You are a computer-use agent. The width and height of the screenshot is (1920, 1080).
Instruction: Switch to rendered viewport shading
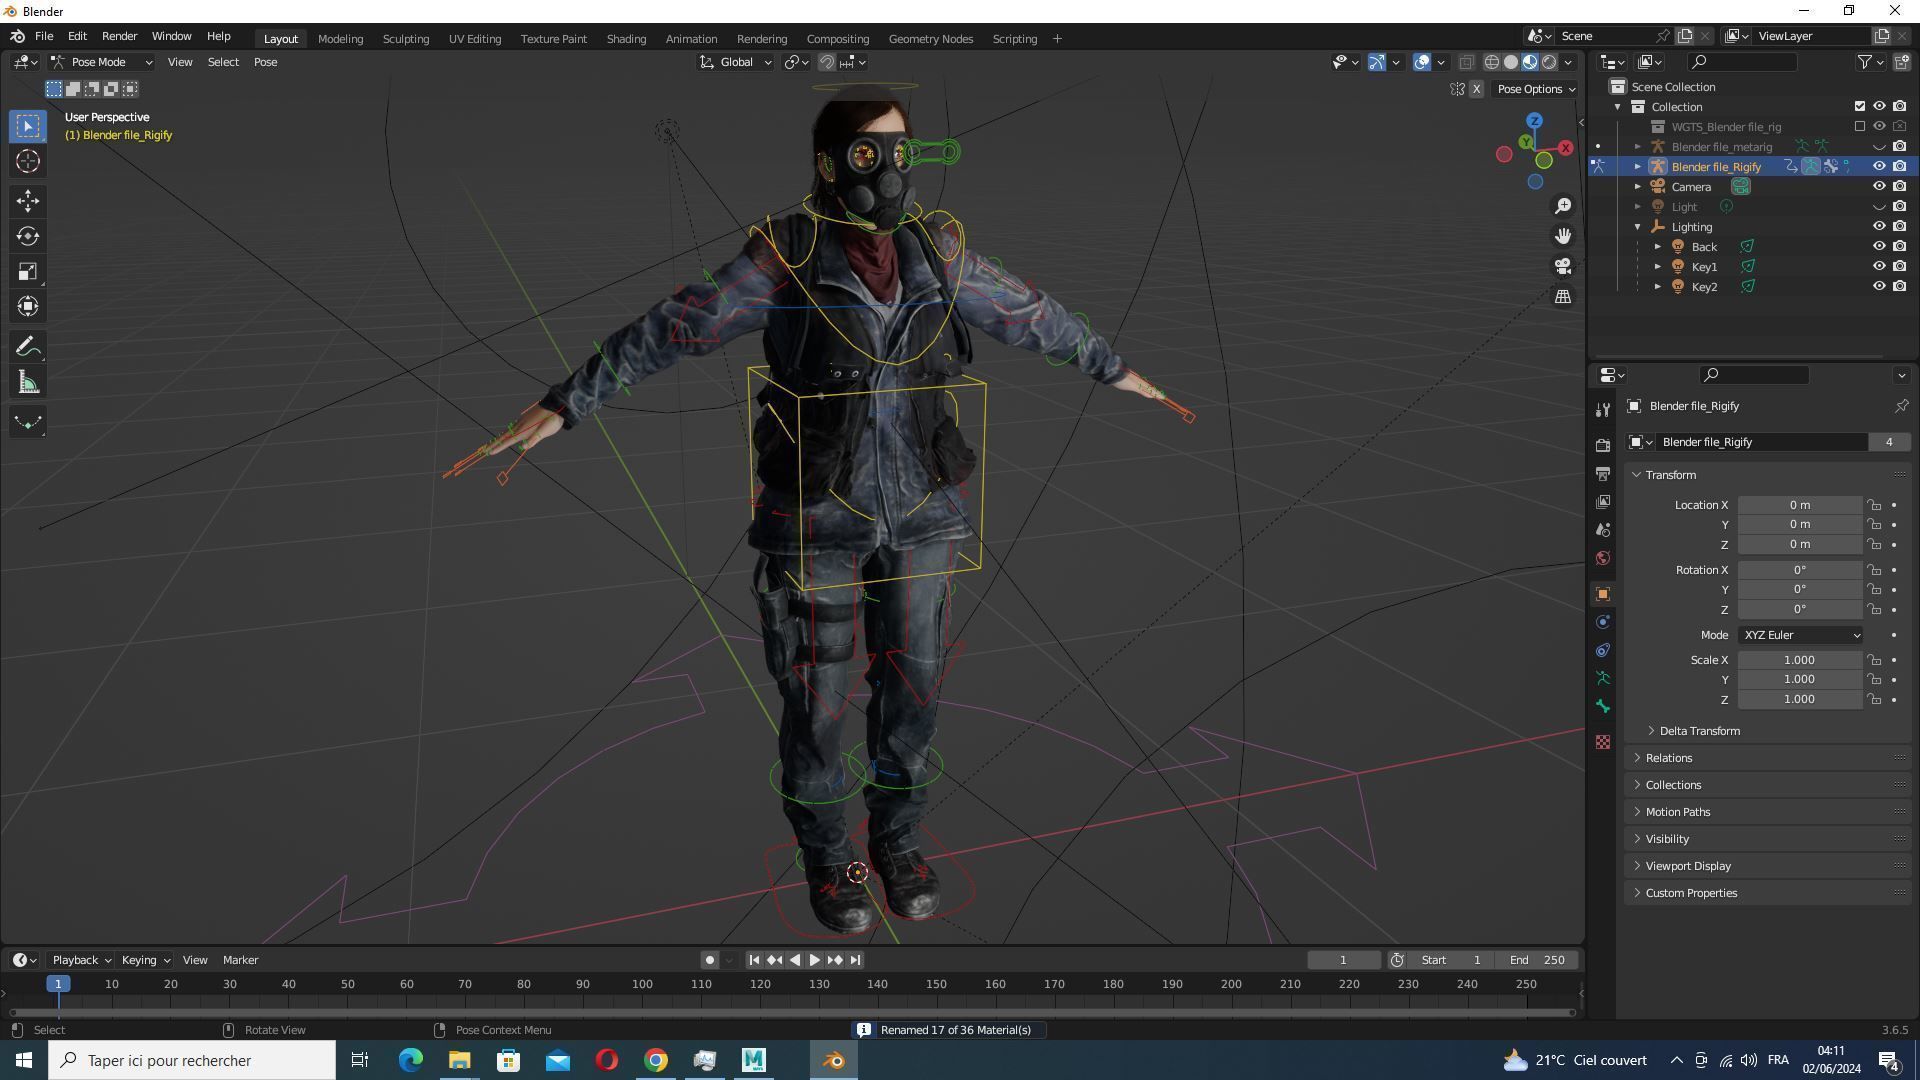pyautogui.click(x=1549, y=62)
